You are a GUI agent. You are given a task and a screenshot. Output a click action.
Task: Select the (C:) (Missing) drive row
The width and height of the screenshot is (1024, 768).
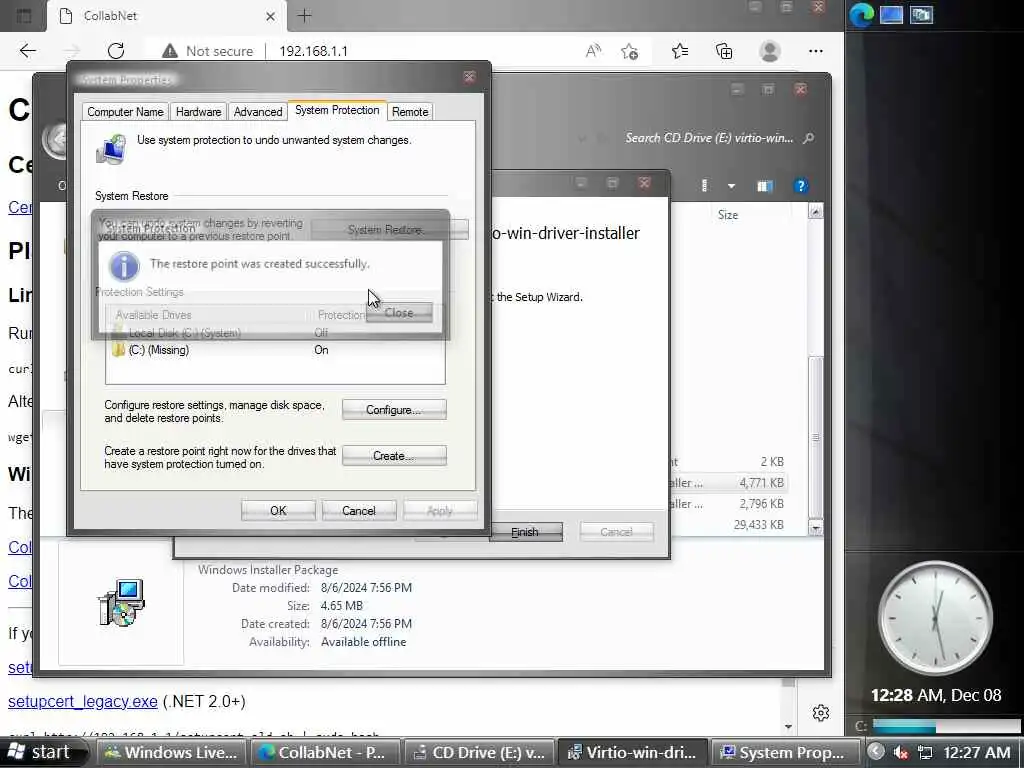(x=275, y=350)
